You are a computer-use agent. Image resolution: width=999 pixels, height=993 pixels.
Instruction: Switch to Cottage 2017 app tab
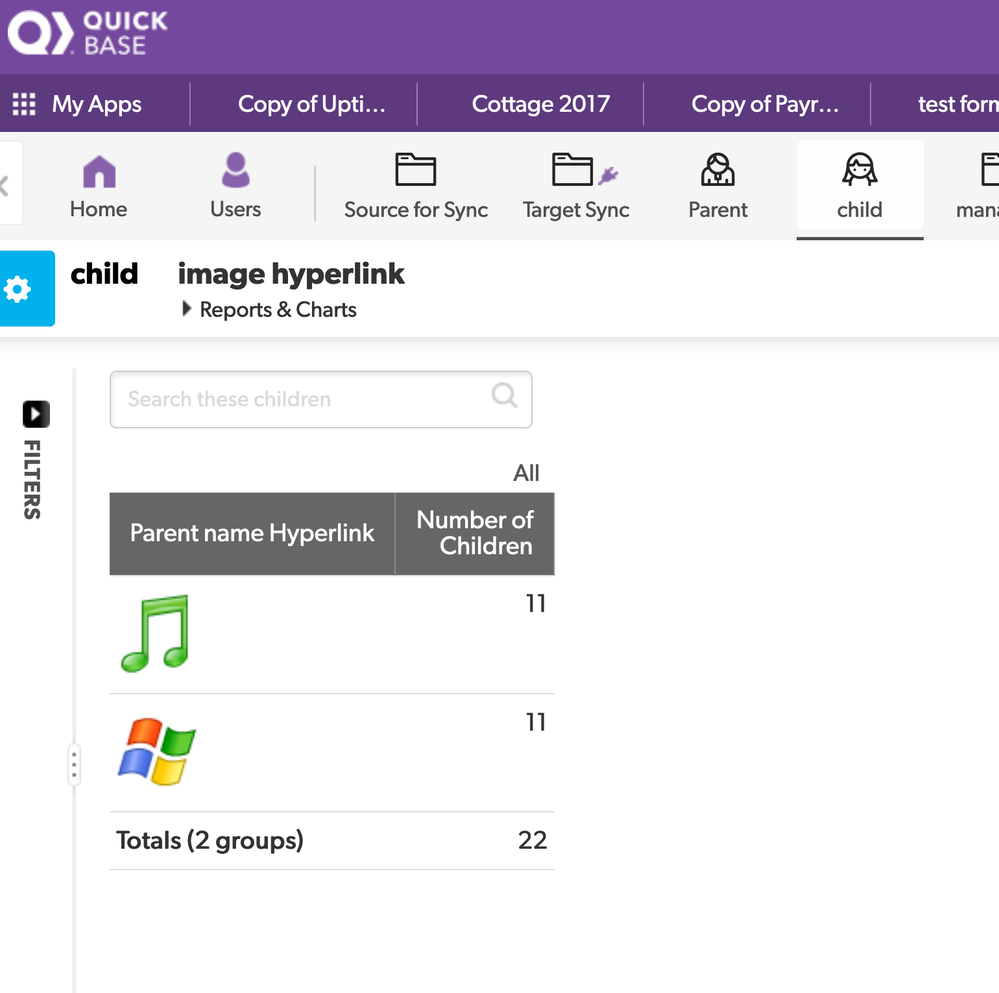pos(541,104)
